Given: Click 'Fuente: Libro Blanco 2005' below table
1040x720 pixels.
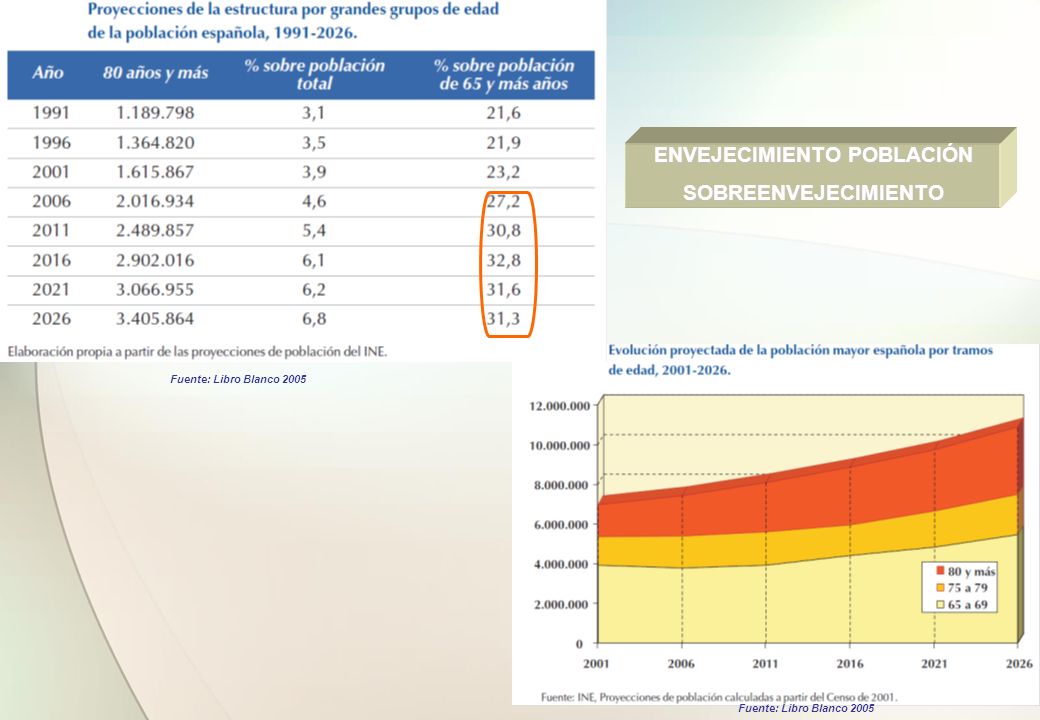Looking at the screenshot, I should click(238, 379).
